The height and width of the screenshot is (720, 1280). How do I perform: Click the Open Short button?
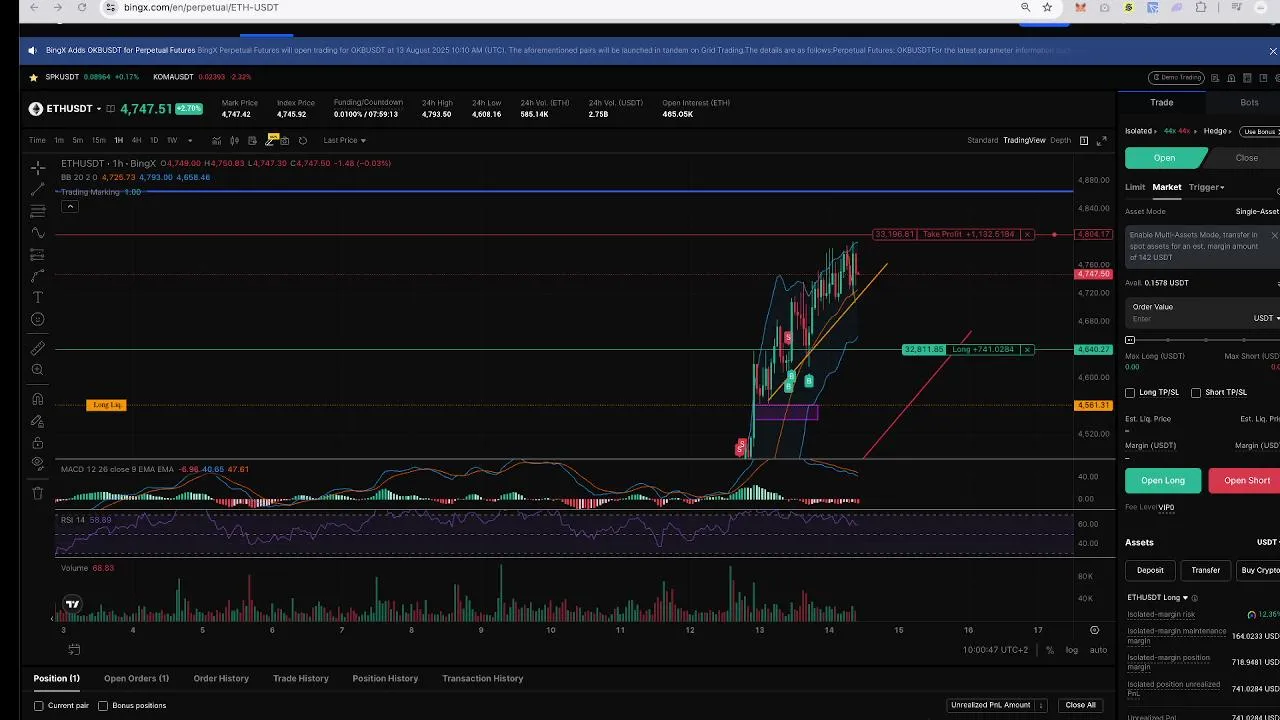(1246, 481)
